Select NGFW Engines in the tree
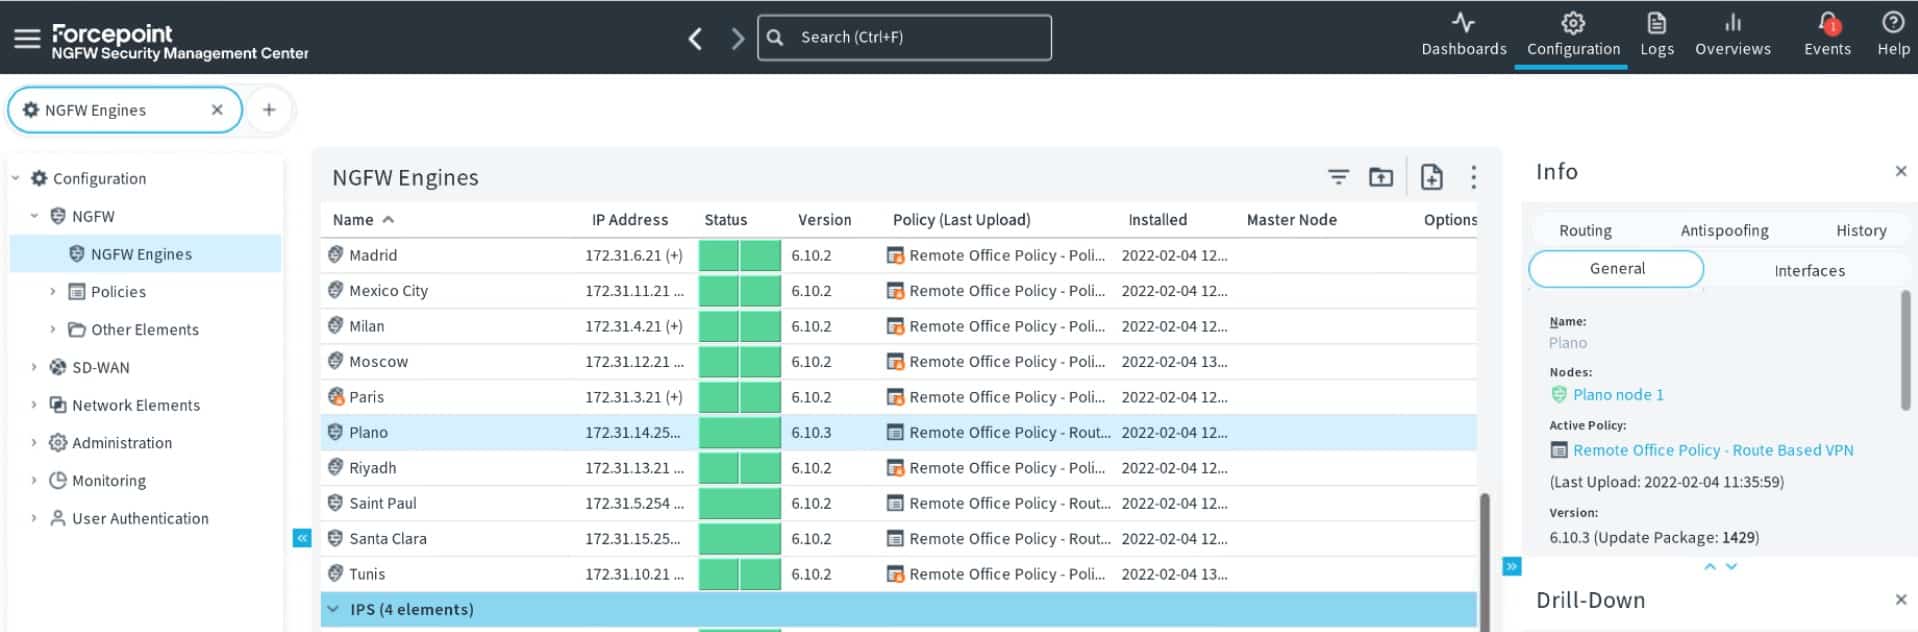The height and width of the screenshot is (632, 1918). click(x=146, y=254)
